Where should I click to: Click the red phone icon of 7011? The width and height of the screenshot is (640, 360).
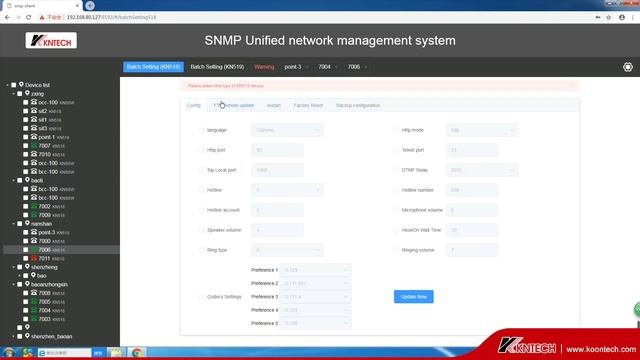(34, 258)
